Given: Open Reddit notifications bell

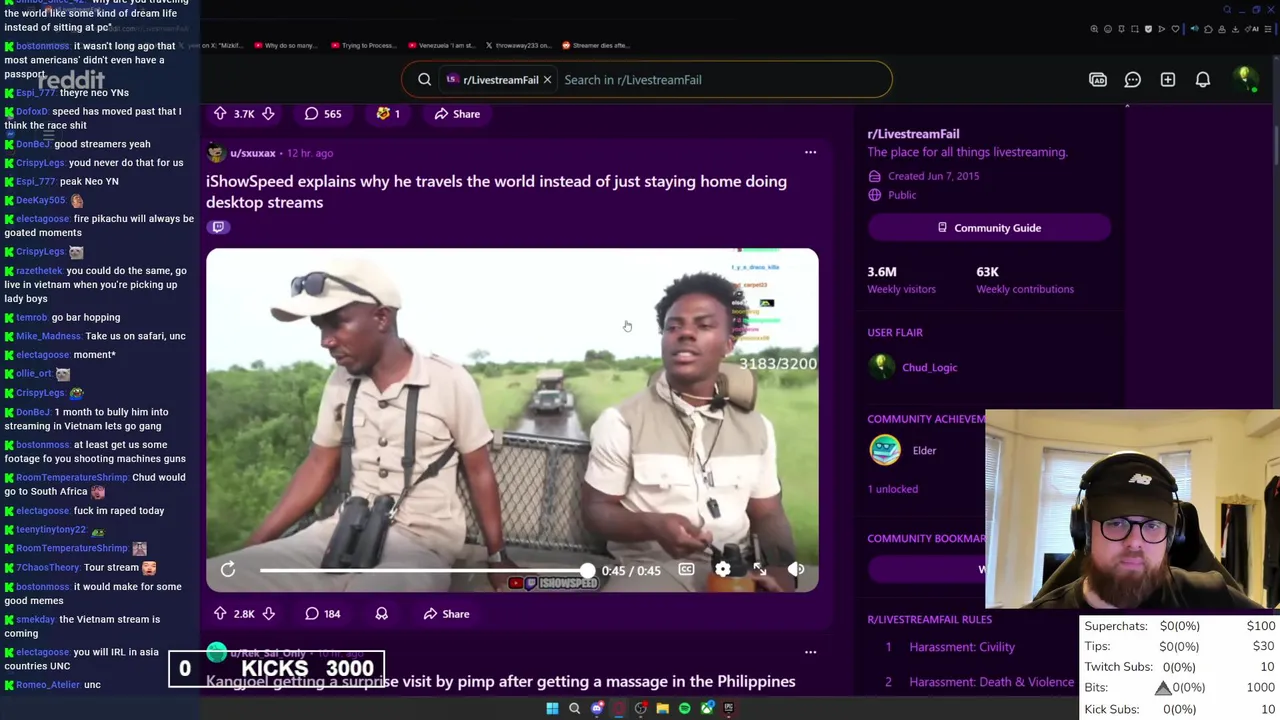Looking at the screenshot, I should tap(1203, 80).
